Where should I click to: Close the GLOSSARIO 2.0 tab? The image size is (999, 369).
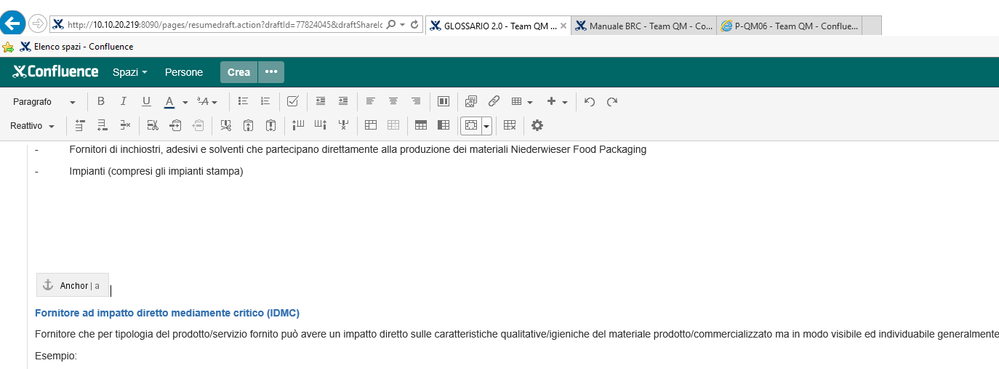click(x=563, y=25)
